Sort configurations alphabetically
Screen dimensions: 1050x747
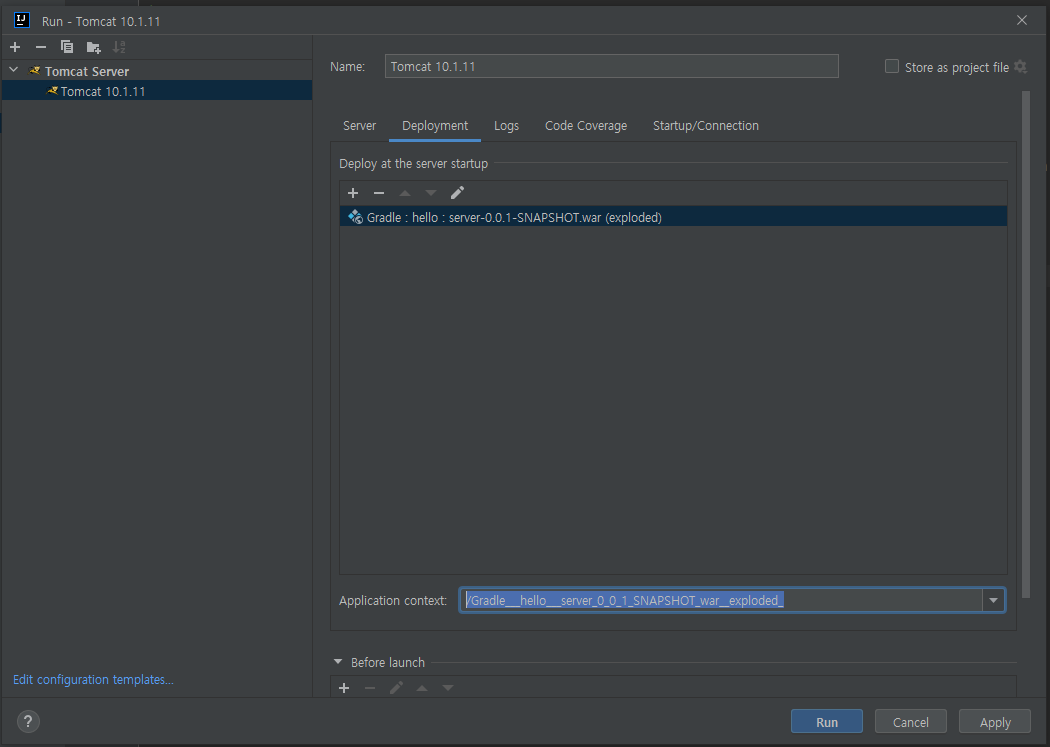tap(119, 47)
